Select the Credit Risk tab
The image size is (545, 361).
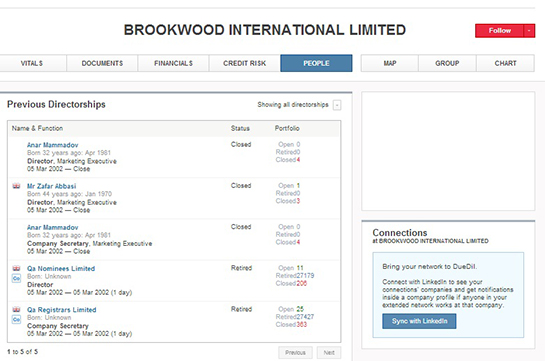coord(244,63)
